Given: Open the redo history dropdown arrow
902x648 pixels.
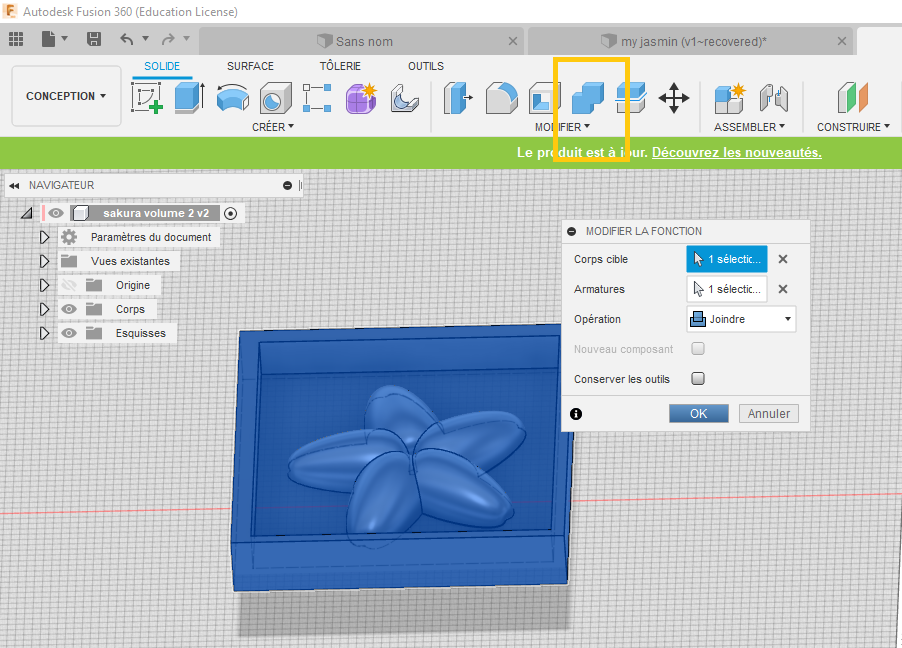Looking at the screenshot, I should click(x=186, y=39).
